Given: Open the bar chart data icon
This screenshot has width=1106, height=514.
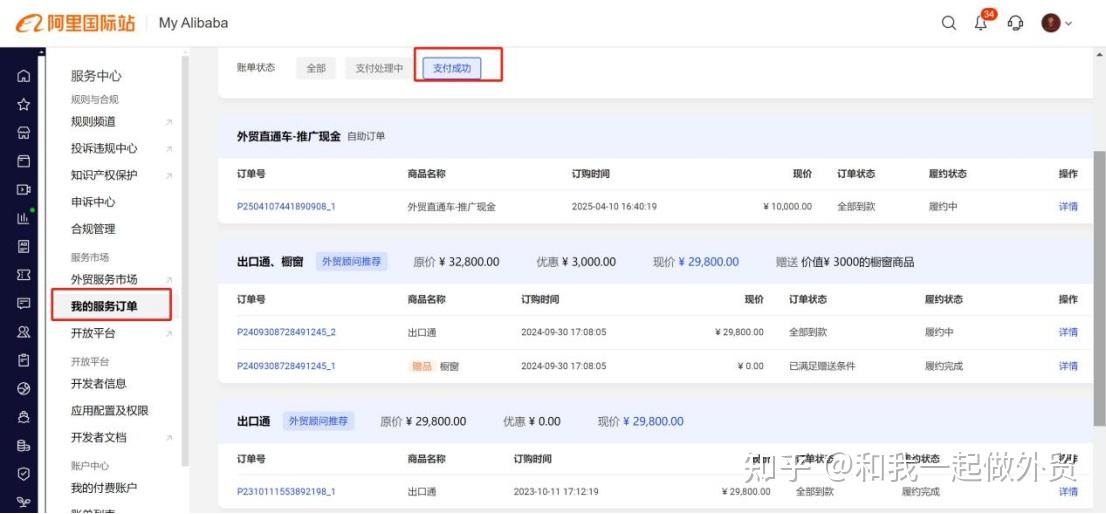Looking at the screenshot, I should (23, 218).
